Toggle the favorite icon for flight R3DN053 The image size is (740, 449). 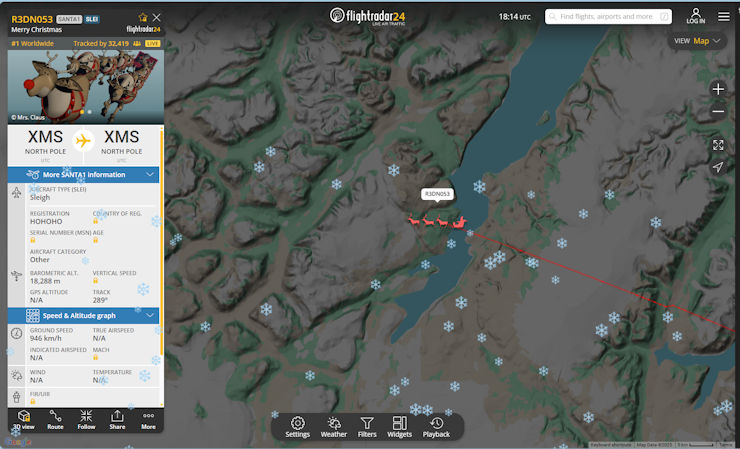[142, 17]
